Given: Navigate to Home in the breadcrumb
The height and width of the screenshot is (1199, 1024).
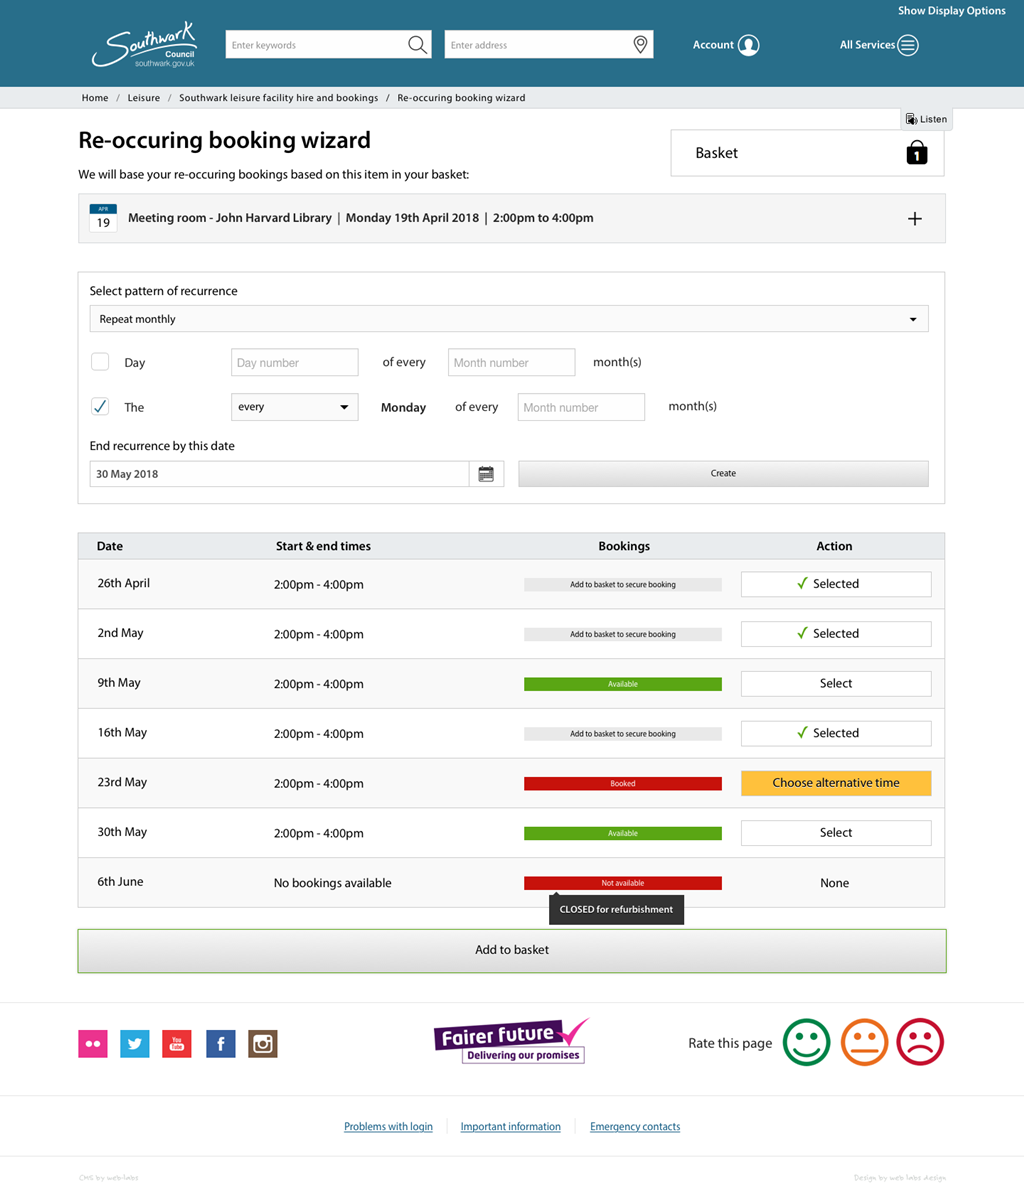Looking at the screenshot, I should pos(94,98).
